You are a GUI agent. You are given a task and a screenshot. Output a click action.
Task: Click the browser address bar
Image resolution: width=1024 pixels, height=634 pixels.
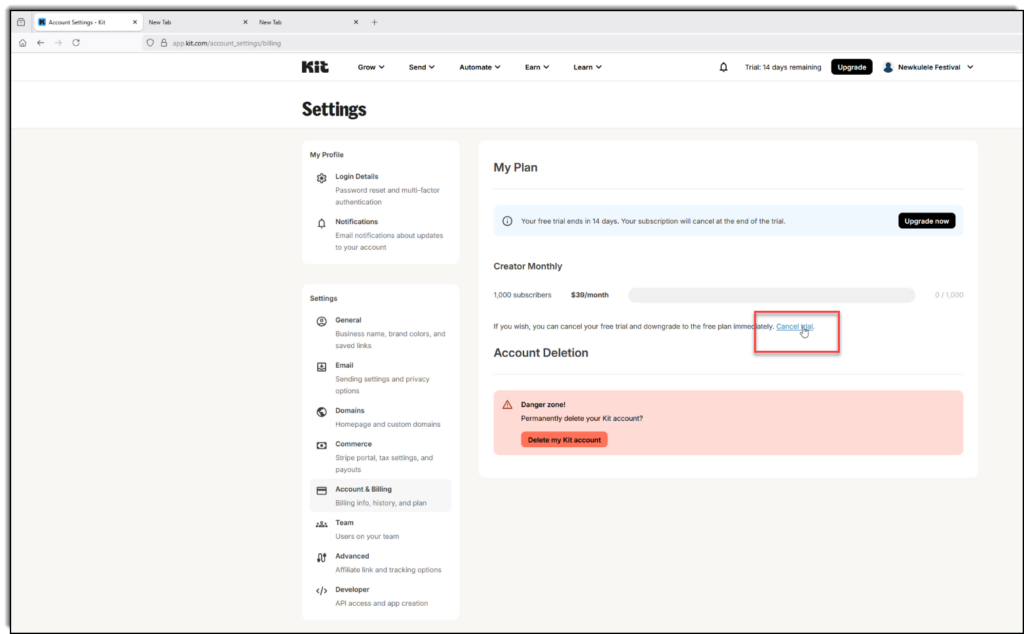[x=500, y=43]
